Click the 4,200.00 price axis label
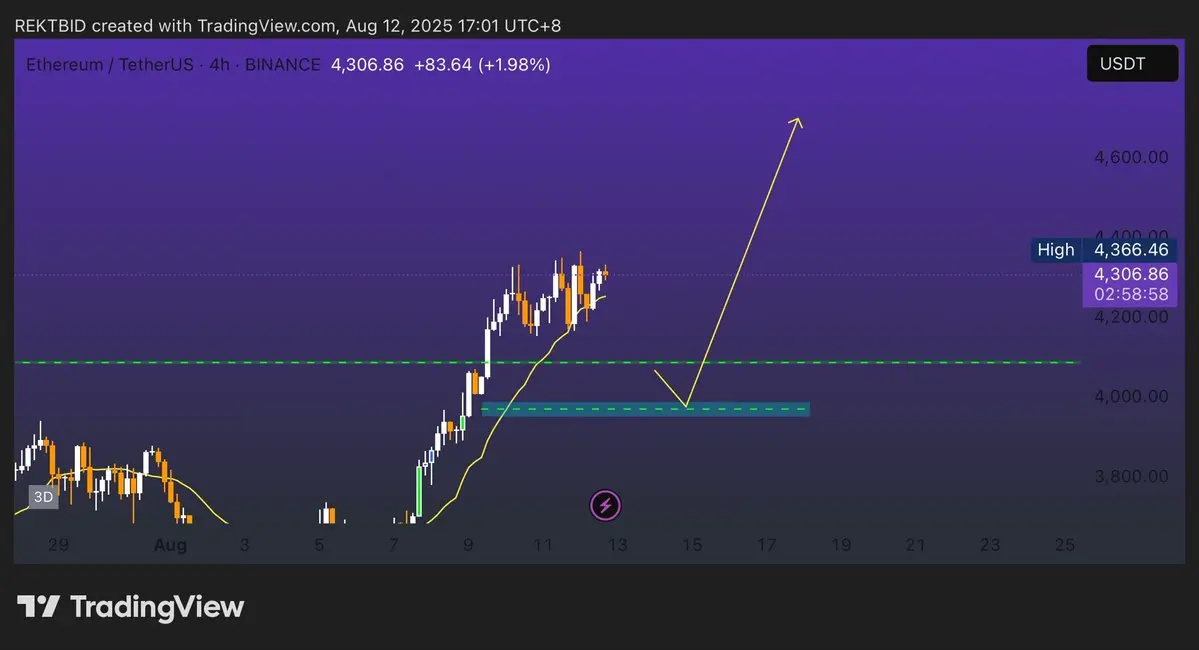 (x=1131, y=317)
